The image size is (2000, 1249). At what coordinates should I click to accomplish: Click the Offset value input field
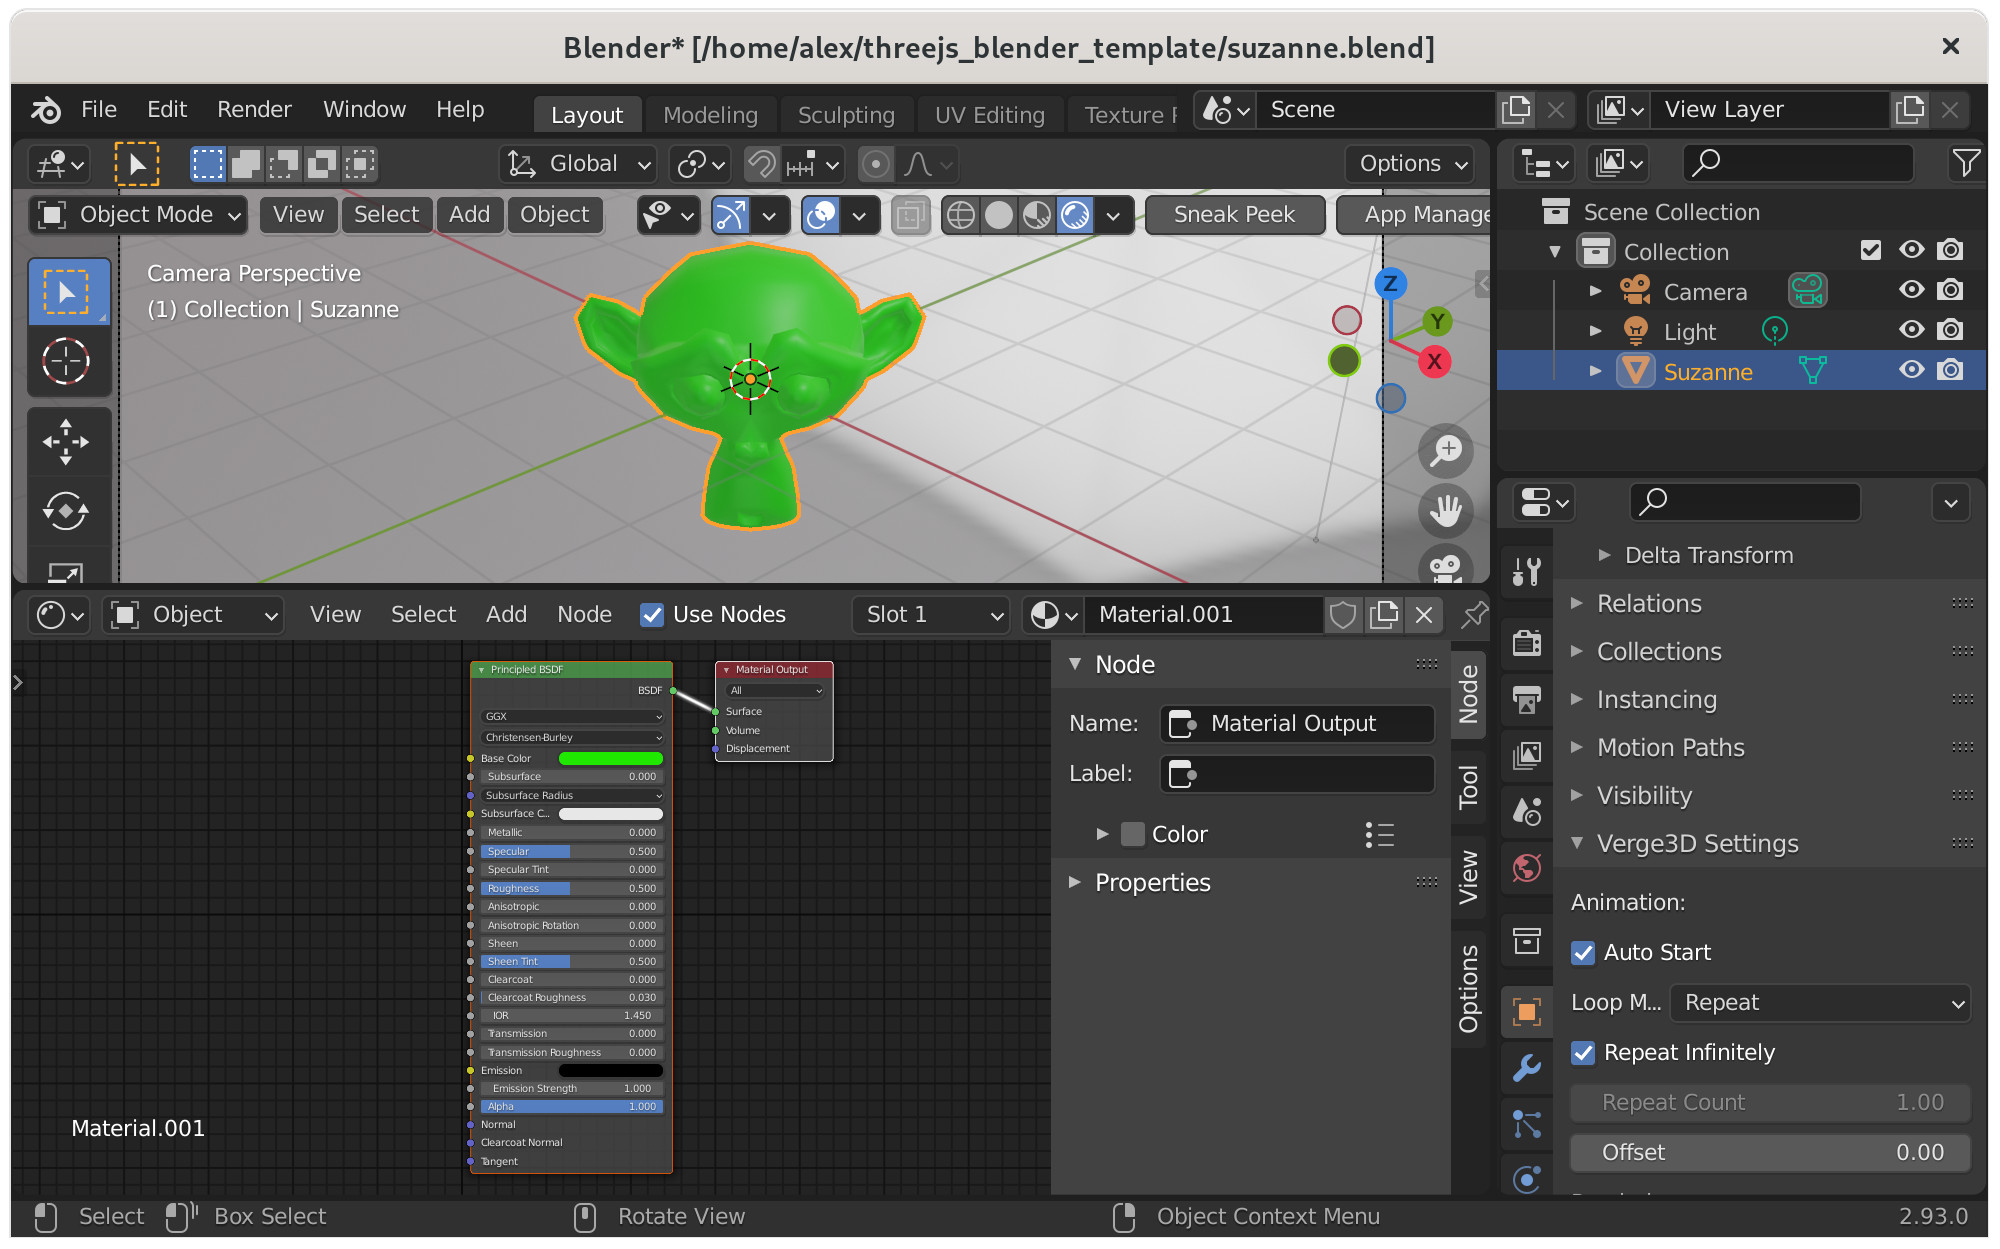pos(1763,1151)
